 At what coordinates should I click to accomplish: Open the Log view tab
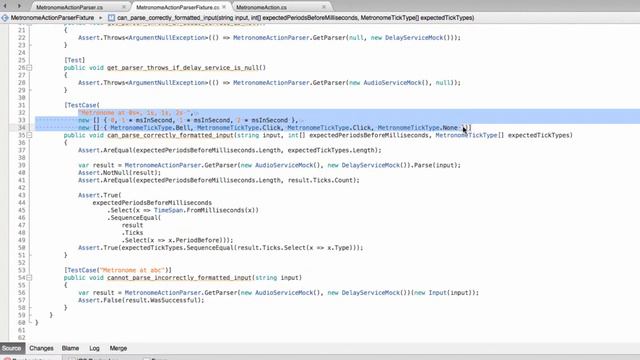(94, 348)
